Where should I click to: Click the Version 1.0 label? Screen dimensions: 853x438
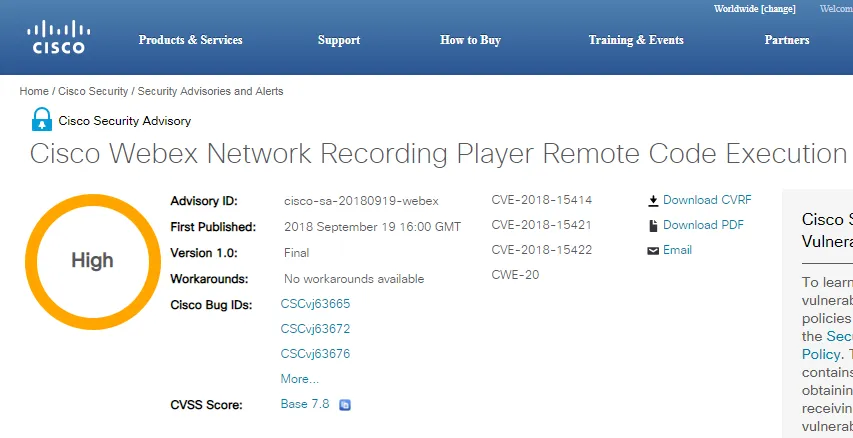point(204,253)
